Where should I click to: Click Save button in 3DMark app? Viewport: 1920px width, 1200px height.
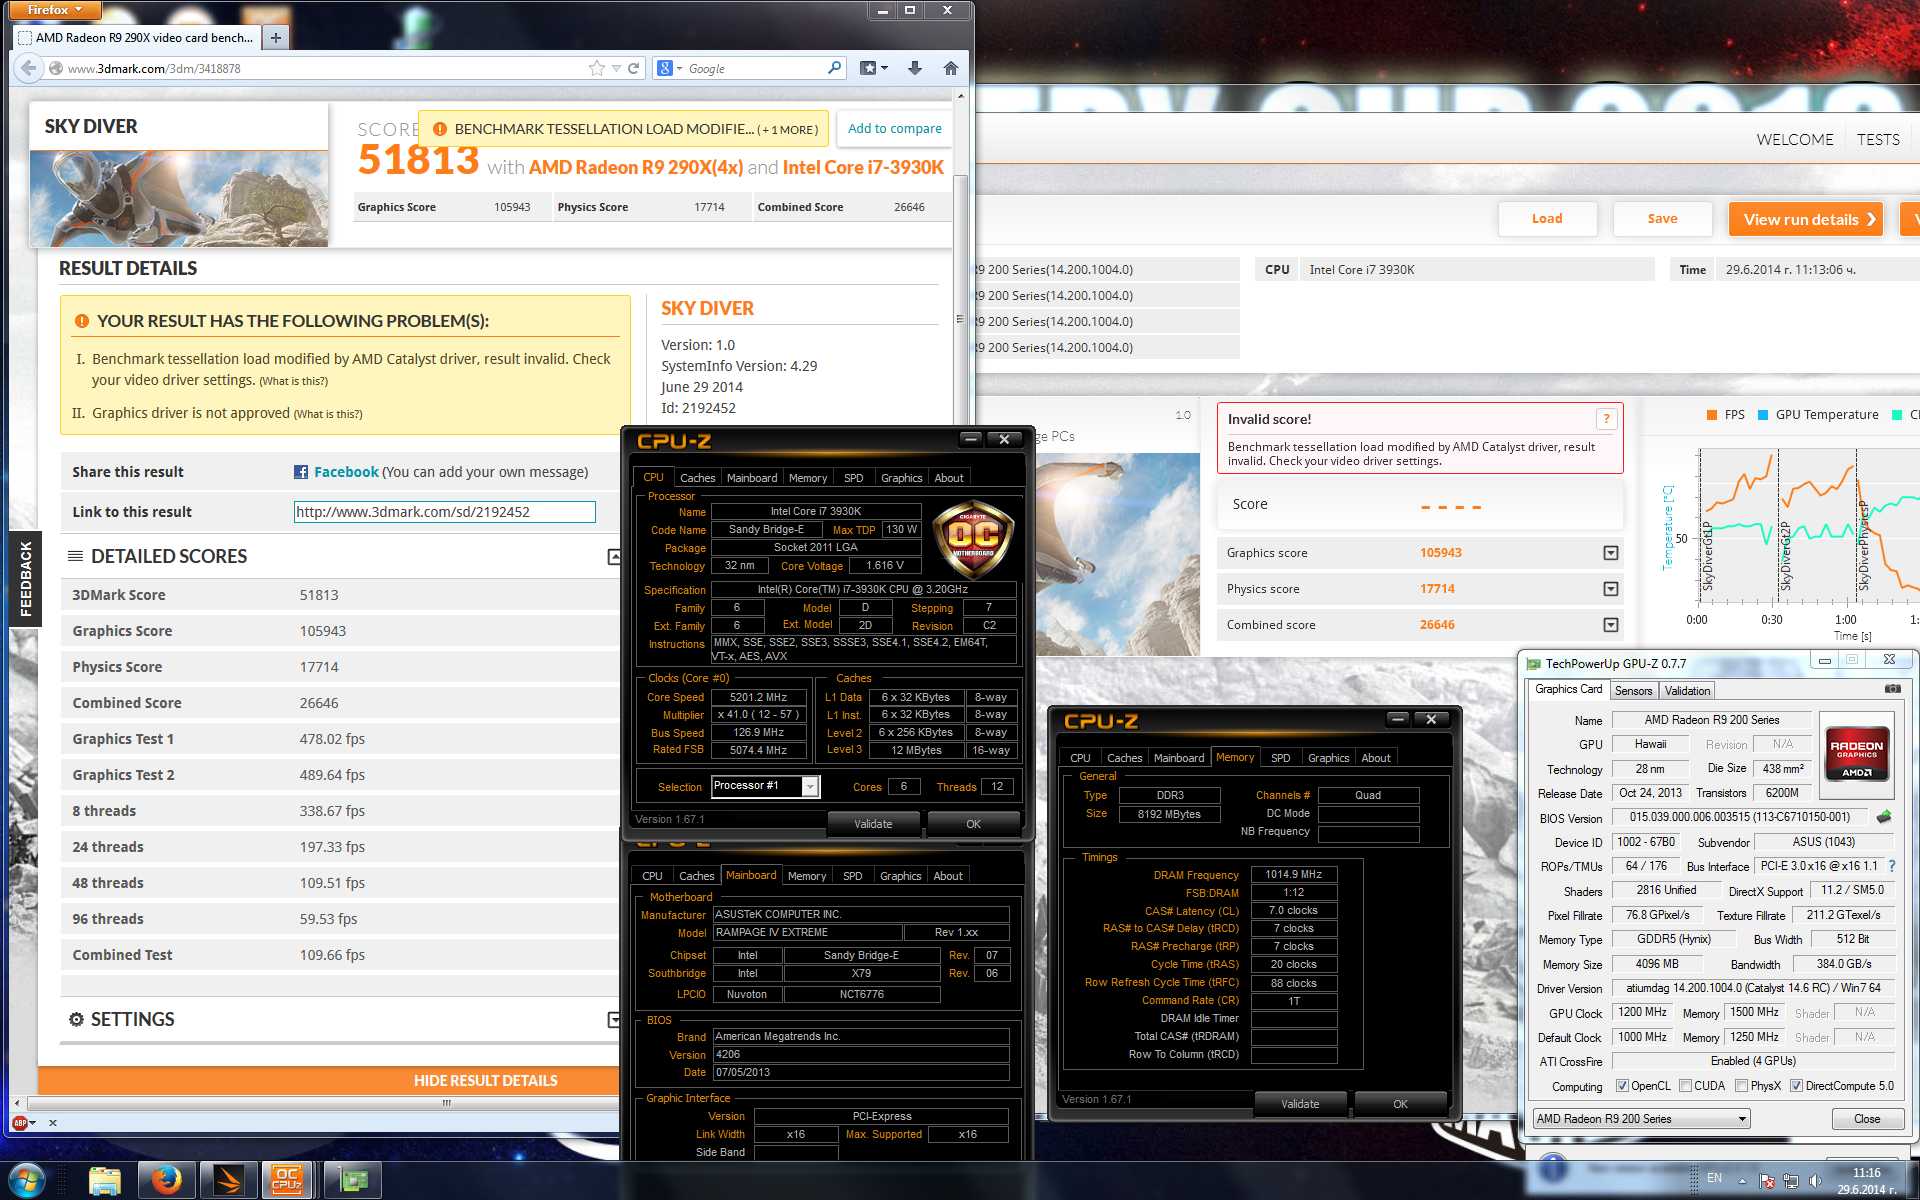click(1662, 219)
